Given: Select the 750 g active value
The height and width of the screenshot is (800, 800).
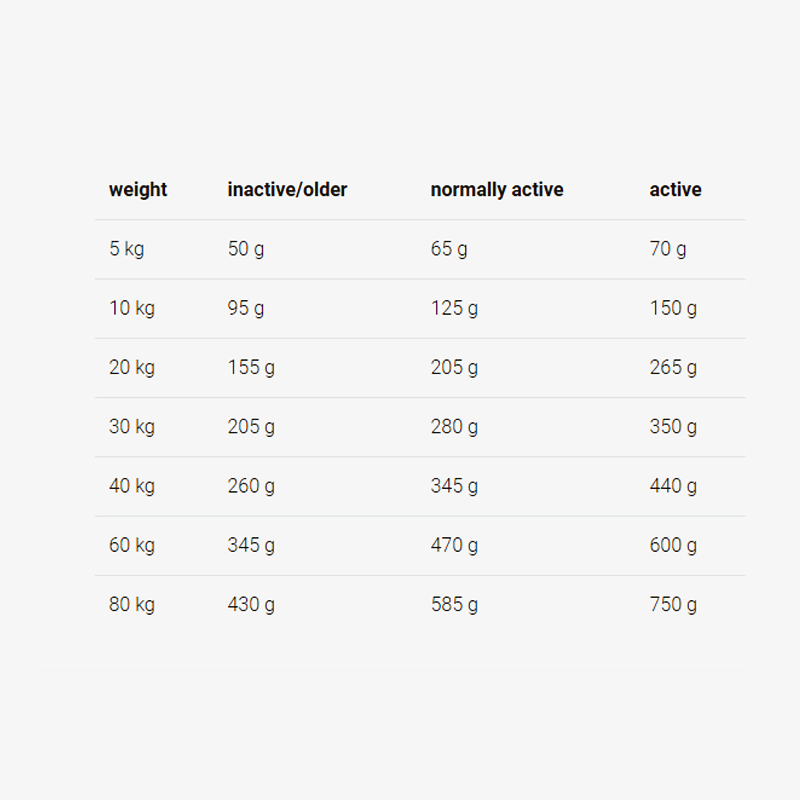Looking at the screenshot, I should tap(673, 604).
